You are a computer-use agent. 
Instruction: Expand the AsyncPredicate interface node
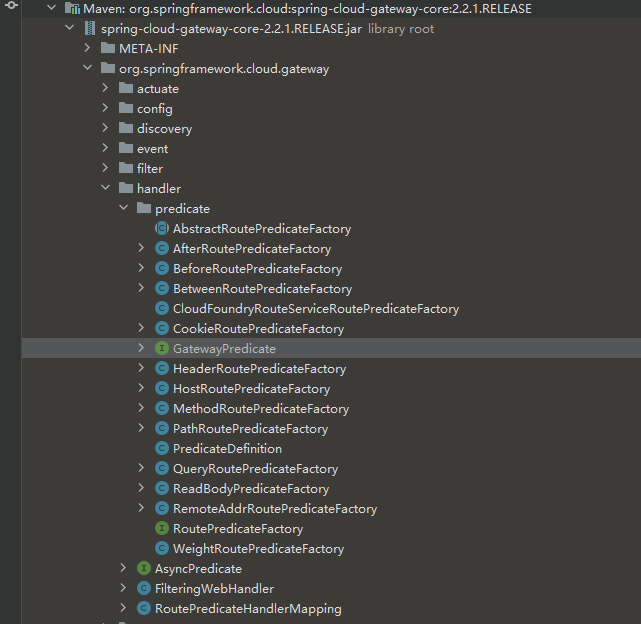tap(123, 568)
